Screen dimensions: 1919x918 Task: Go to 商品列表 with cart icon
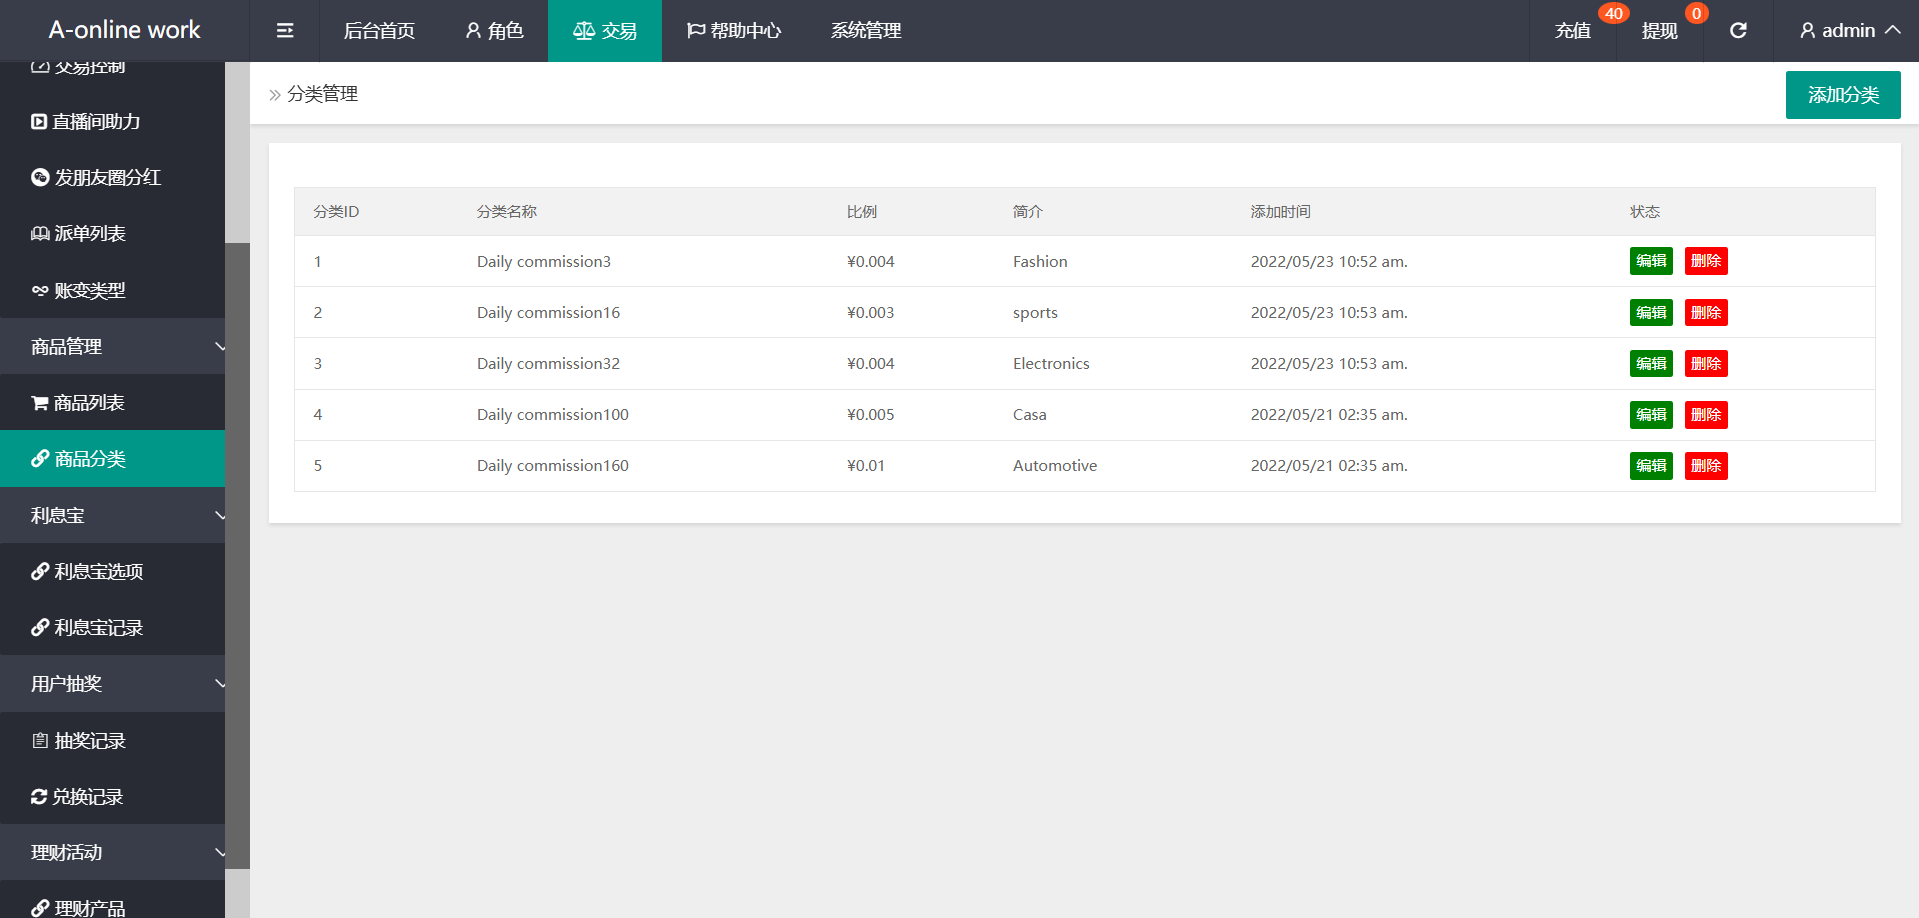(x=89, y=403)
